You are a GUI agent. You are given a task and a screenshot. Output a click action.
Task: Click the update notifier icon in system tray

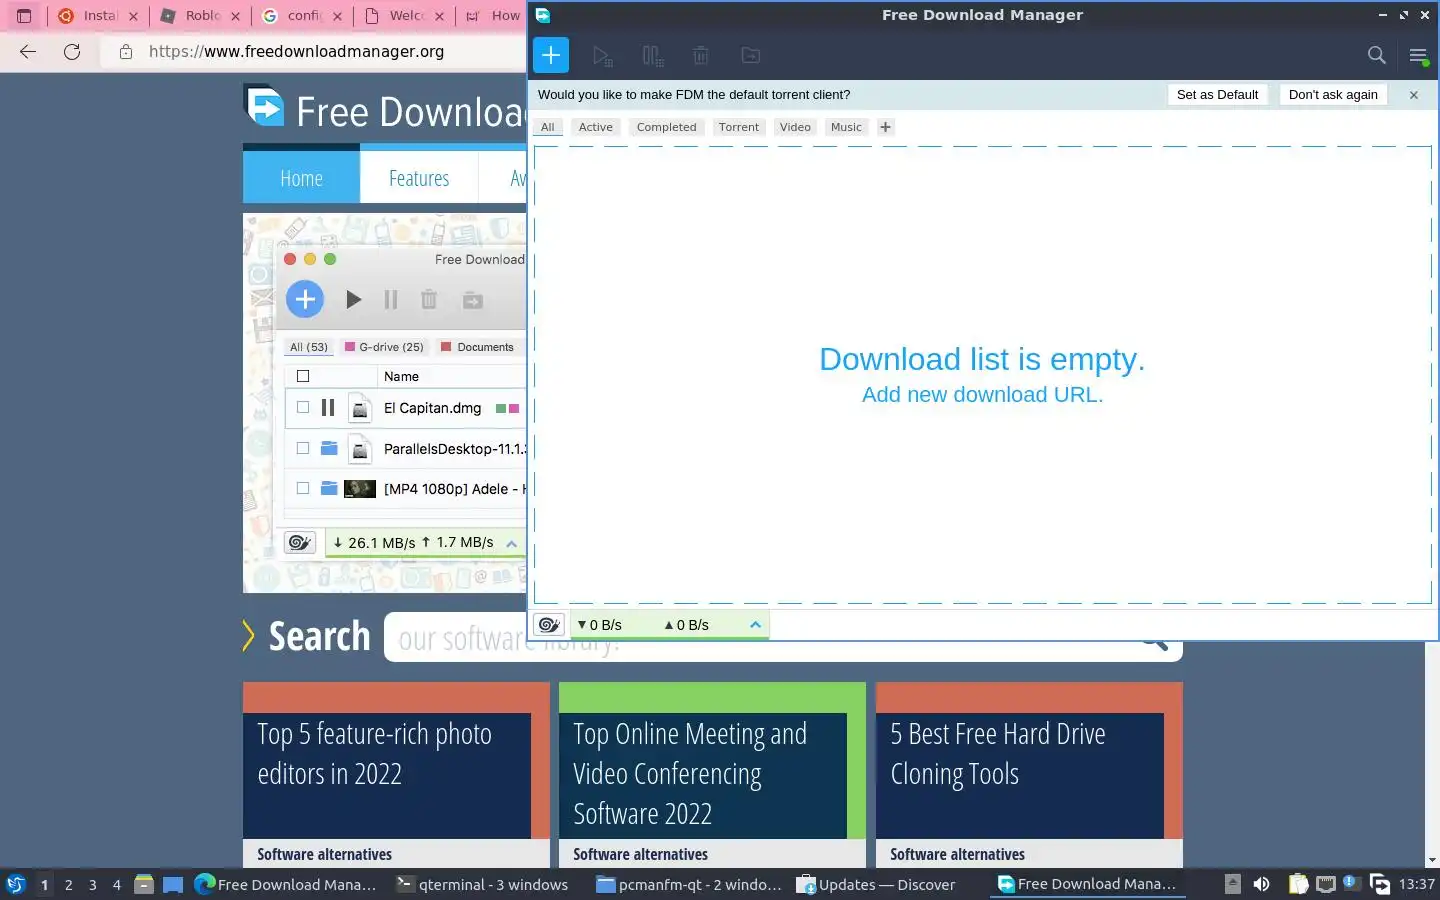coord(1352,883)
